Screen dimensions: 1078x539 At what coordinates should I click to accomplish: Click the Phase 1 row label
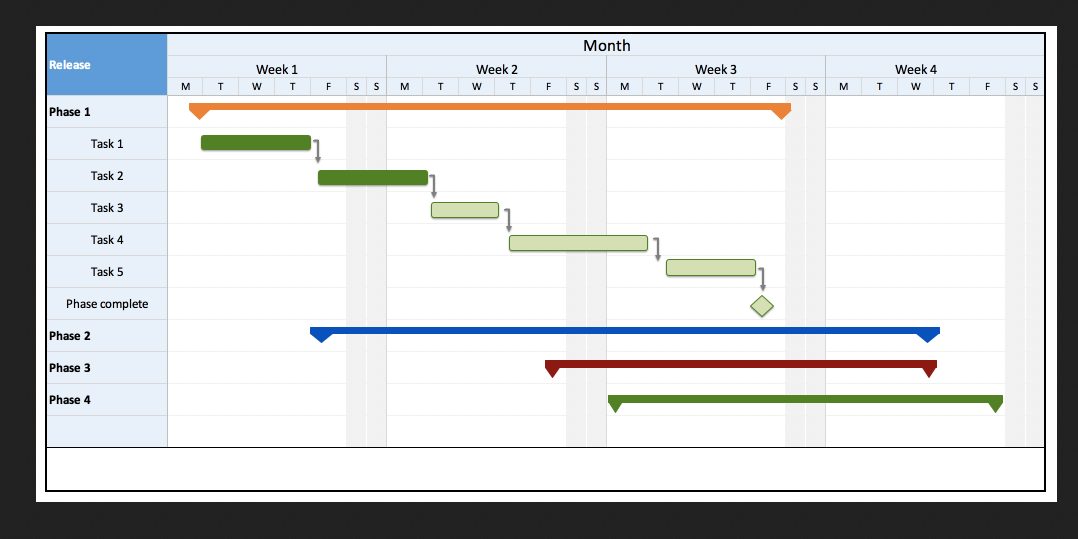(x=70, y=111)
